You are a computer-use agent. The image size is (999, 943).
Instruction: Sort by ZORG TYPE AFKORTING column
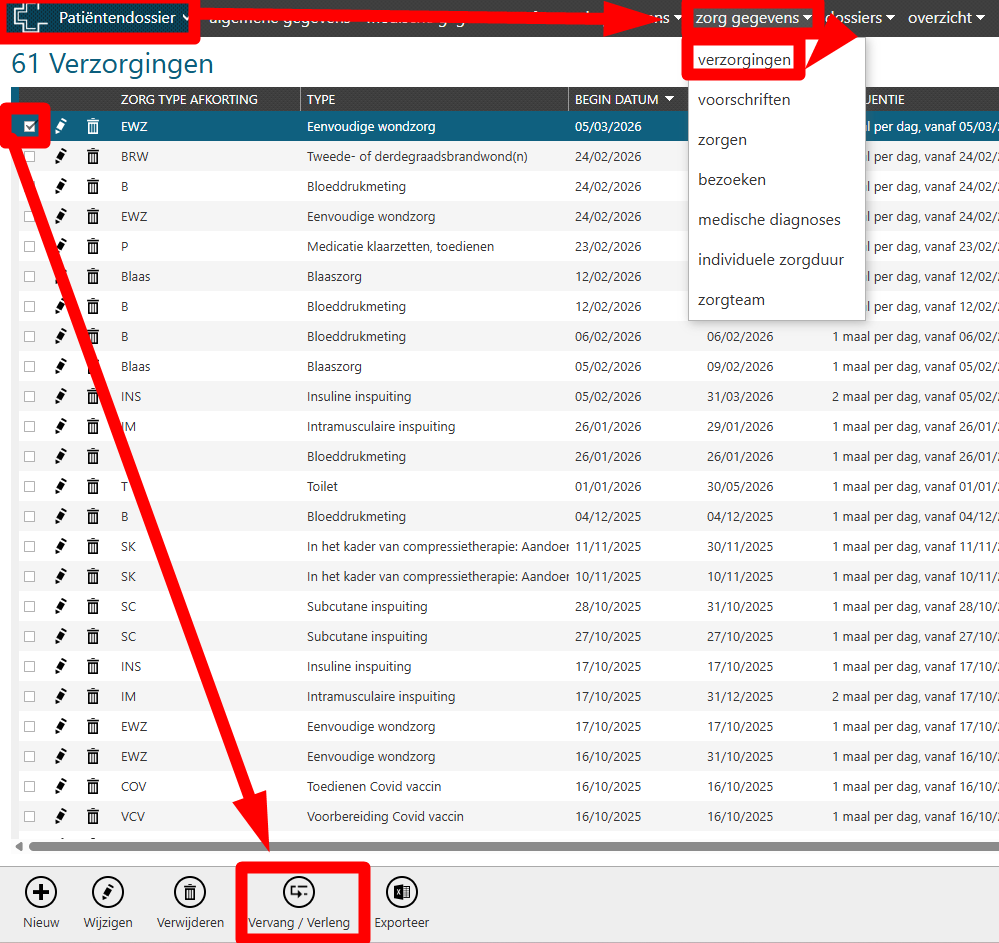189,99
